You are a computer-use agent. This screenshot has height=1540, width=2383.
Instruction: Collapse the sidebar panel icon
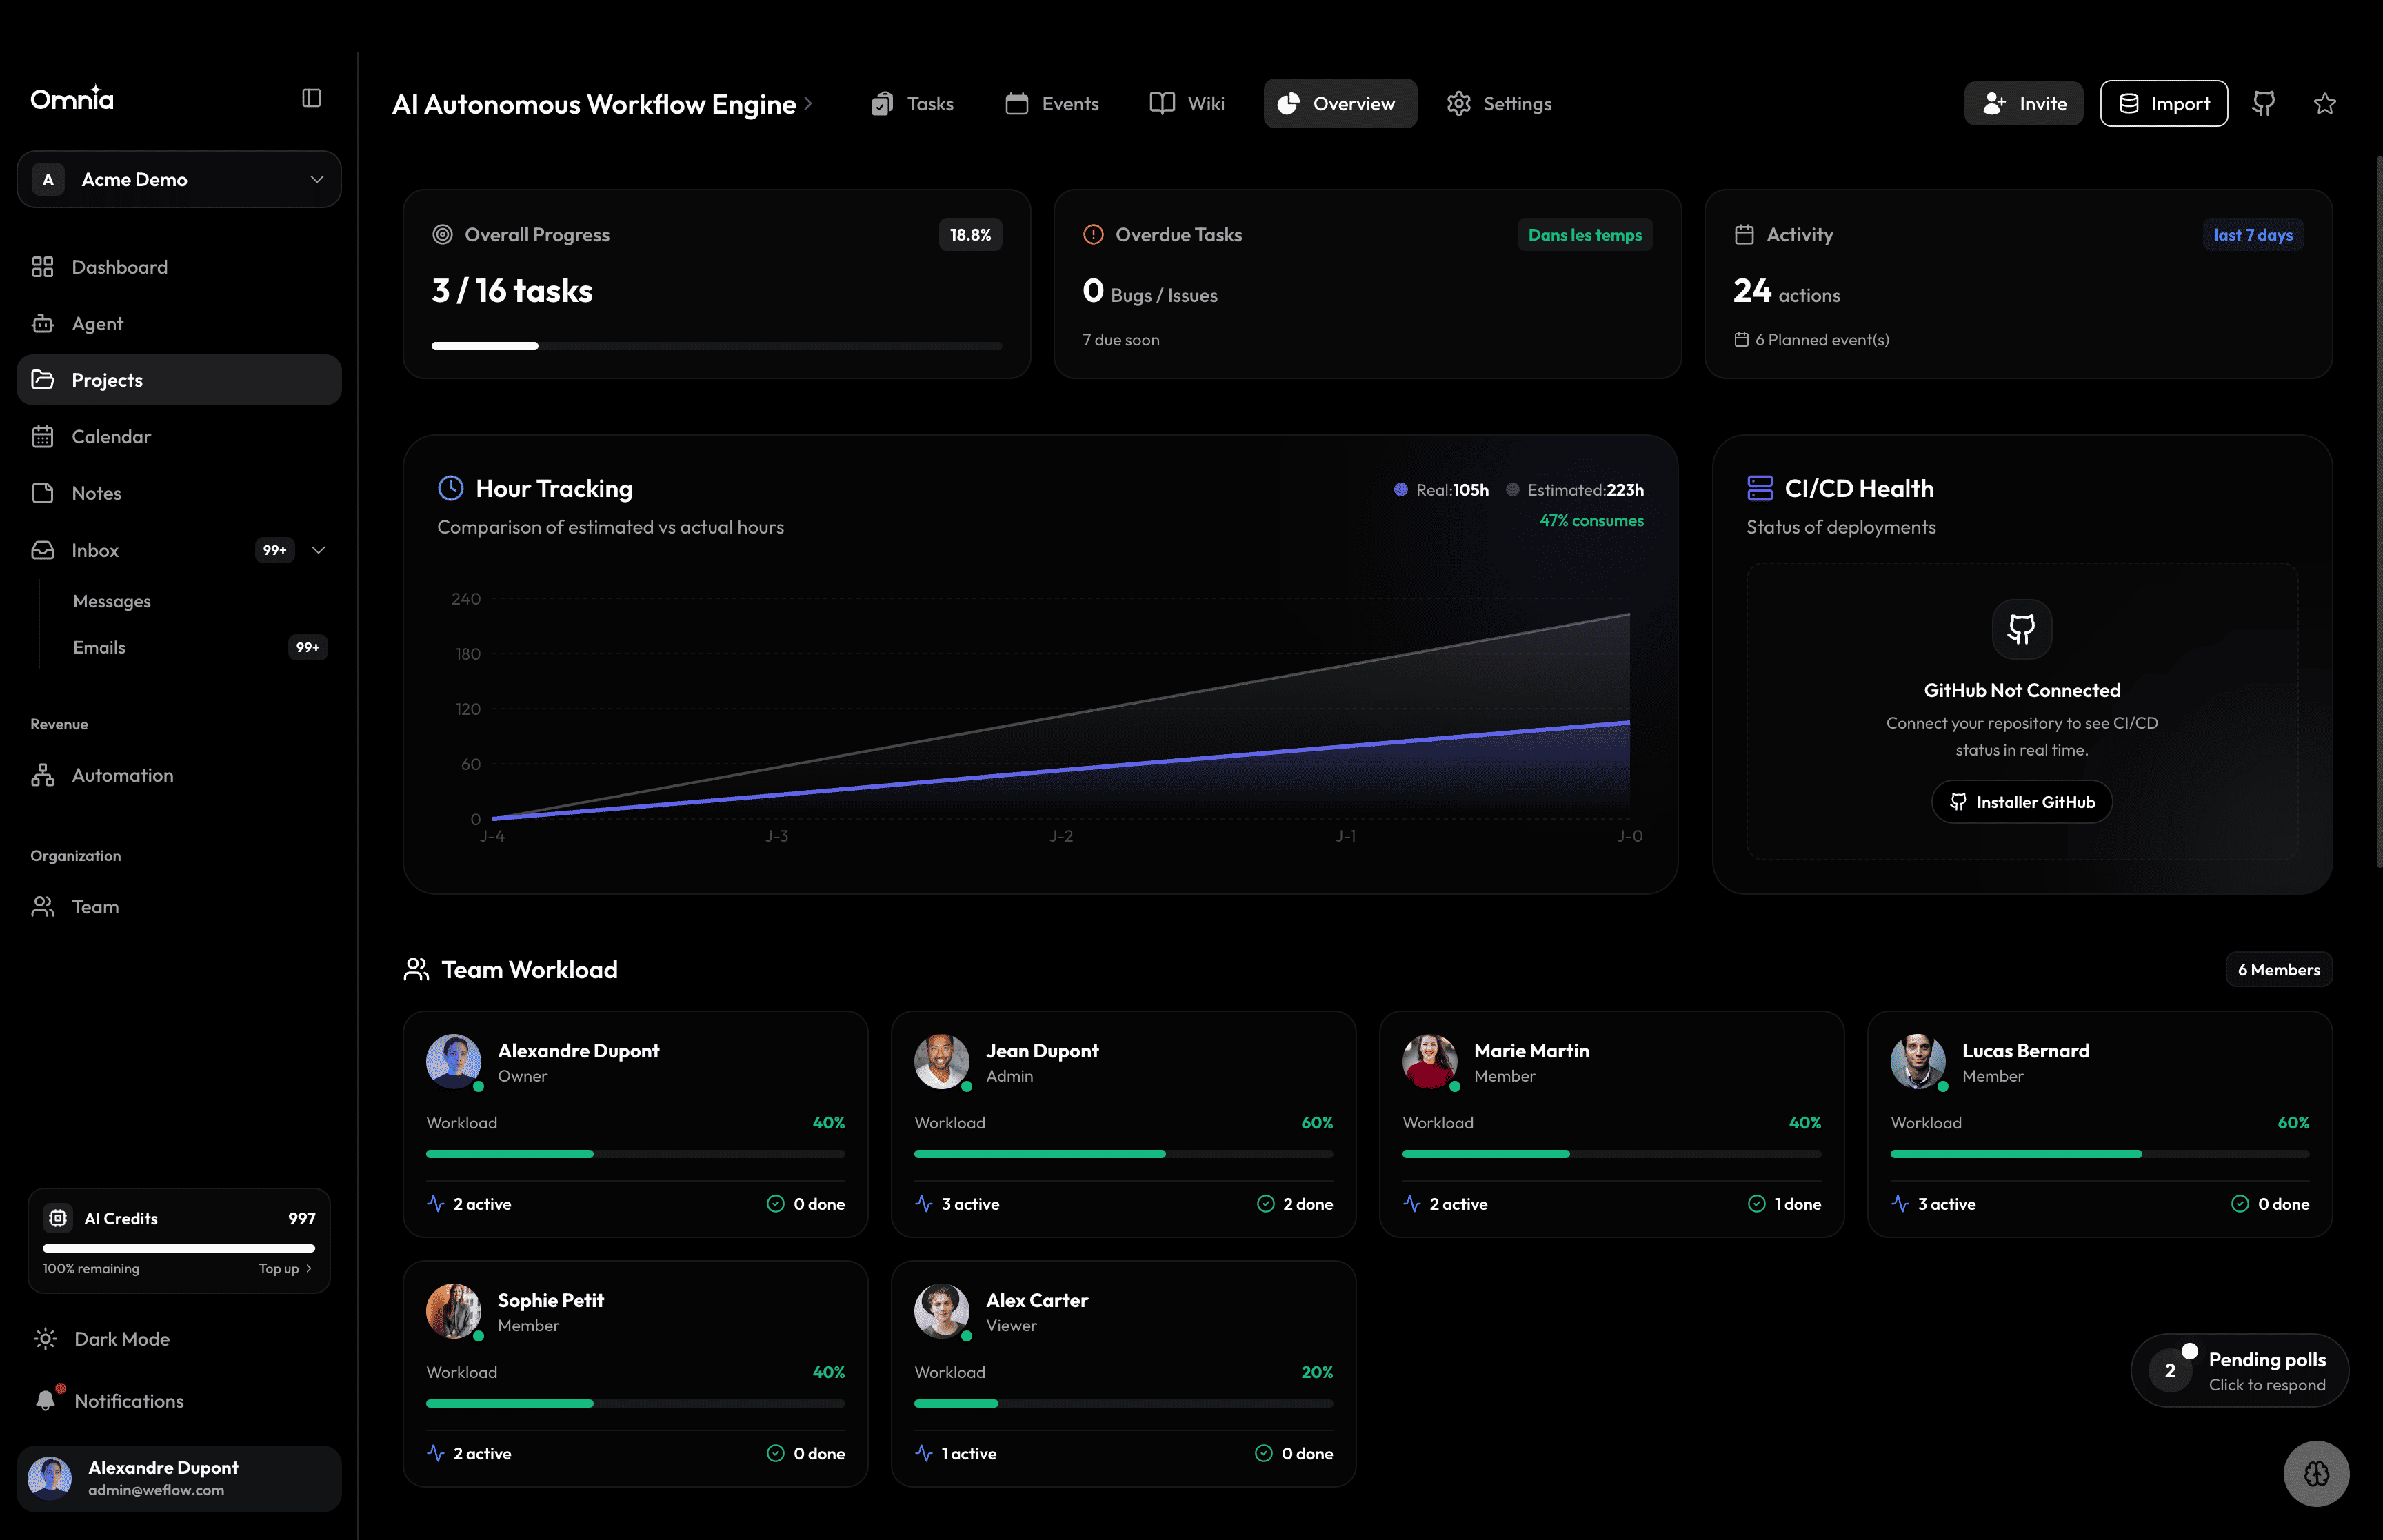311,98
